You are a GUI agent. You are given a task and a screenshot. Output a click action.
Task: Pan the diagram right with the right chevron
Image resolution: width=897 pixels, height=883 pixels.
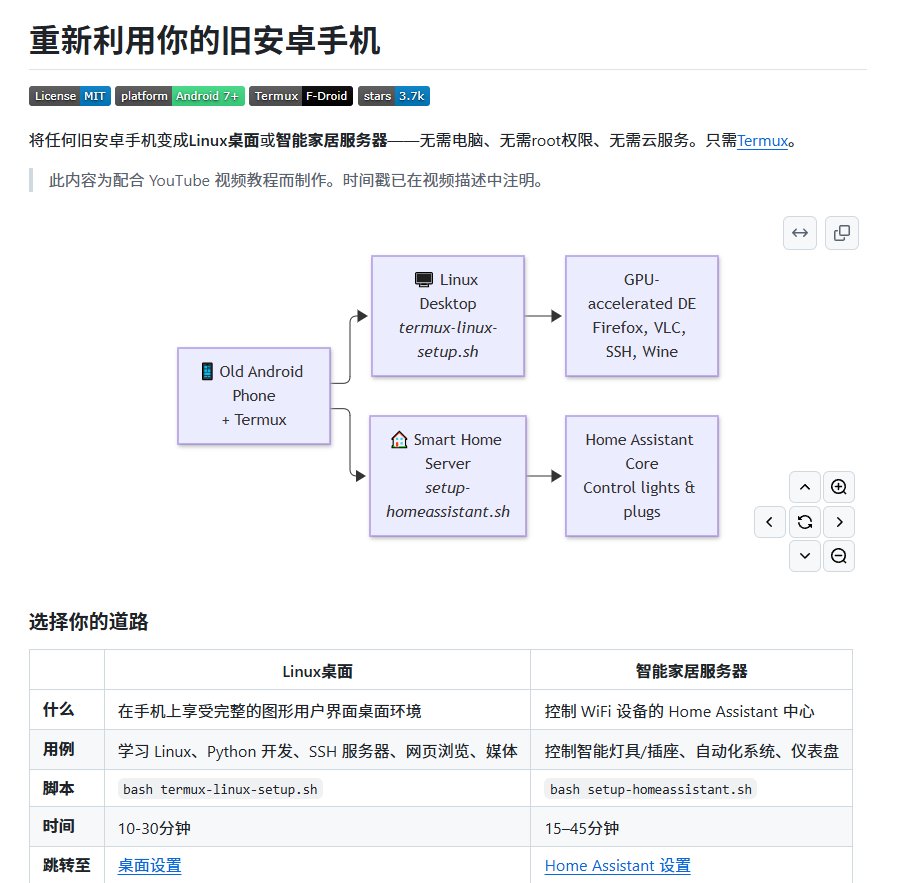coord(839,522)
